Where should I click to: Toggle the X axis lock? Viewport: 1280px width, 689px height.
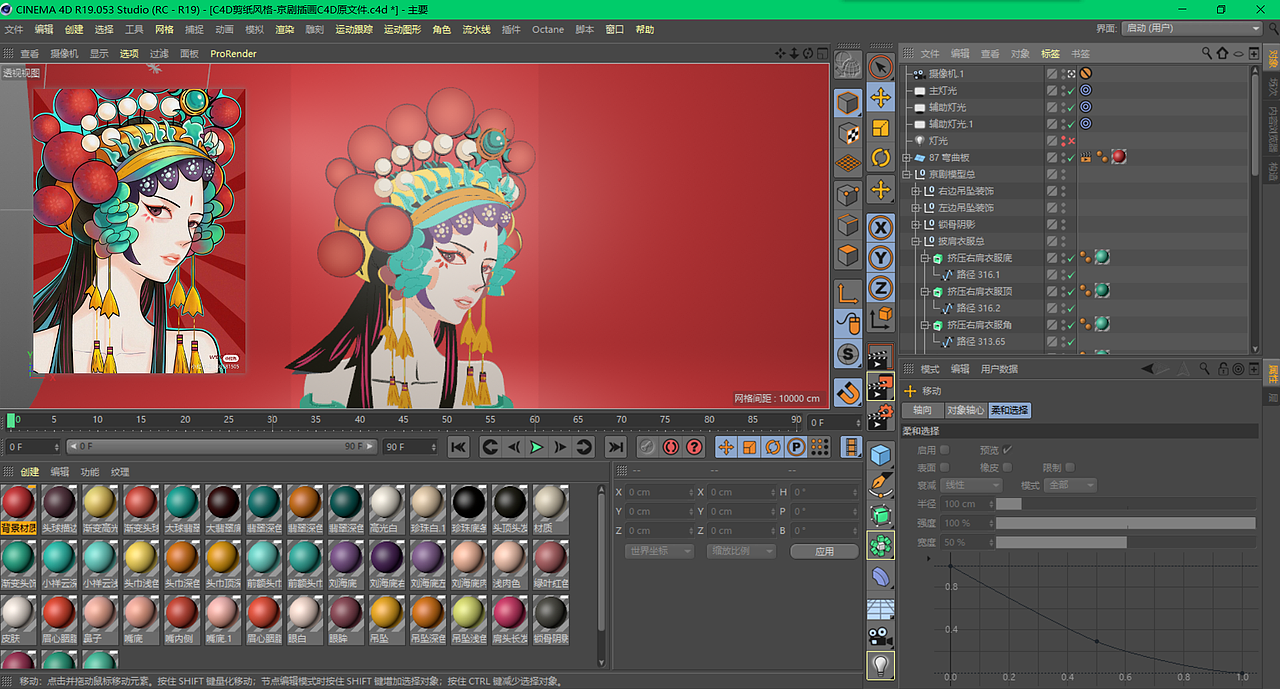[880, 227]
